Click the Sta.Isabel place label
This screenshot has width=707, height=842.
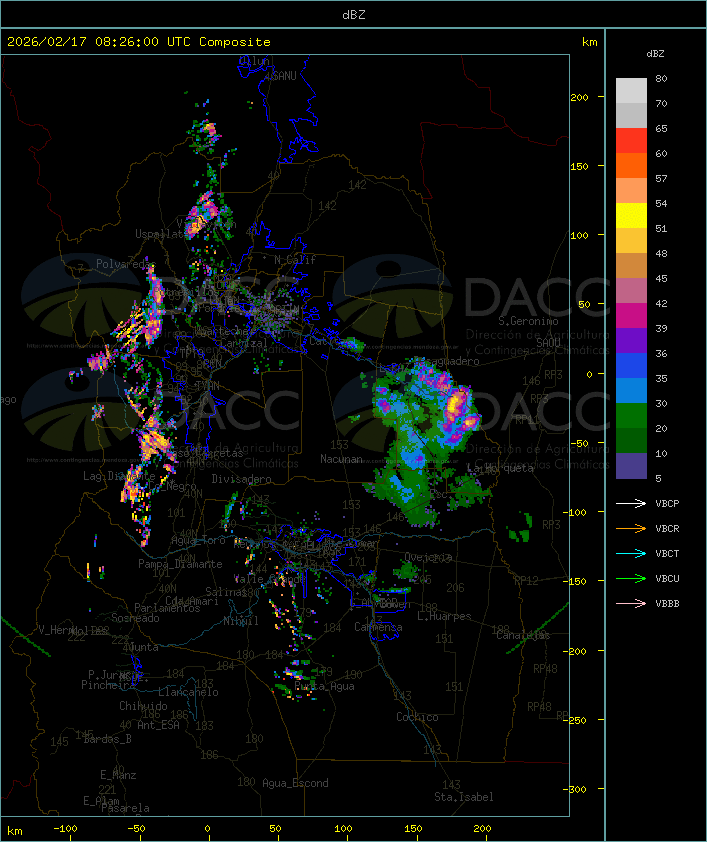coord(463,797)
